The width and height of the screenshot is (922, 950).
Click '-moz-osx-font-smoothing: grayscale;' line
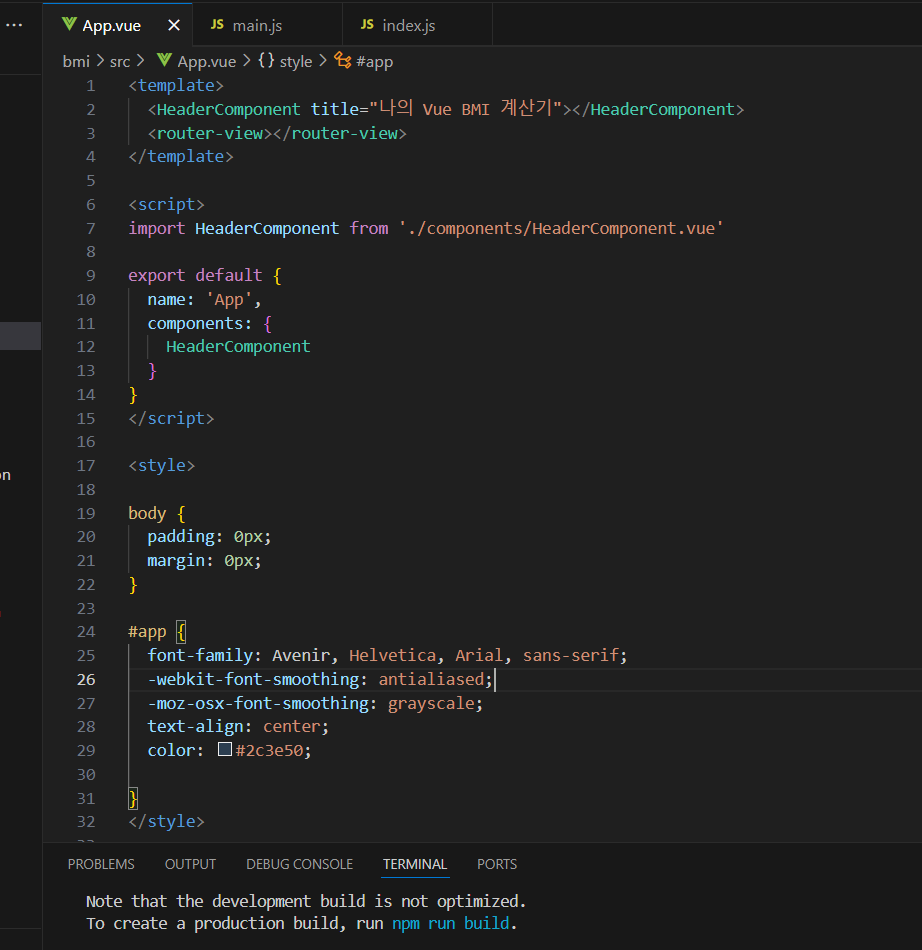pos(315,703)
